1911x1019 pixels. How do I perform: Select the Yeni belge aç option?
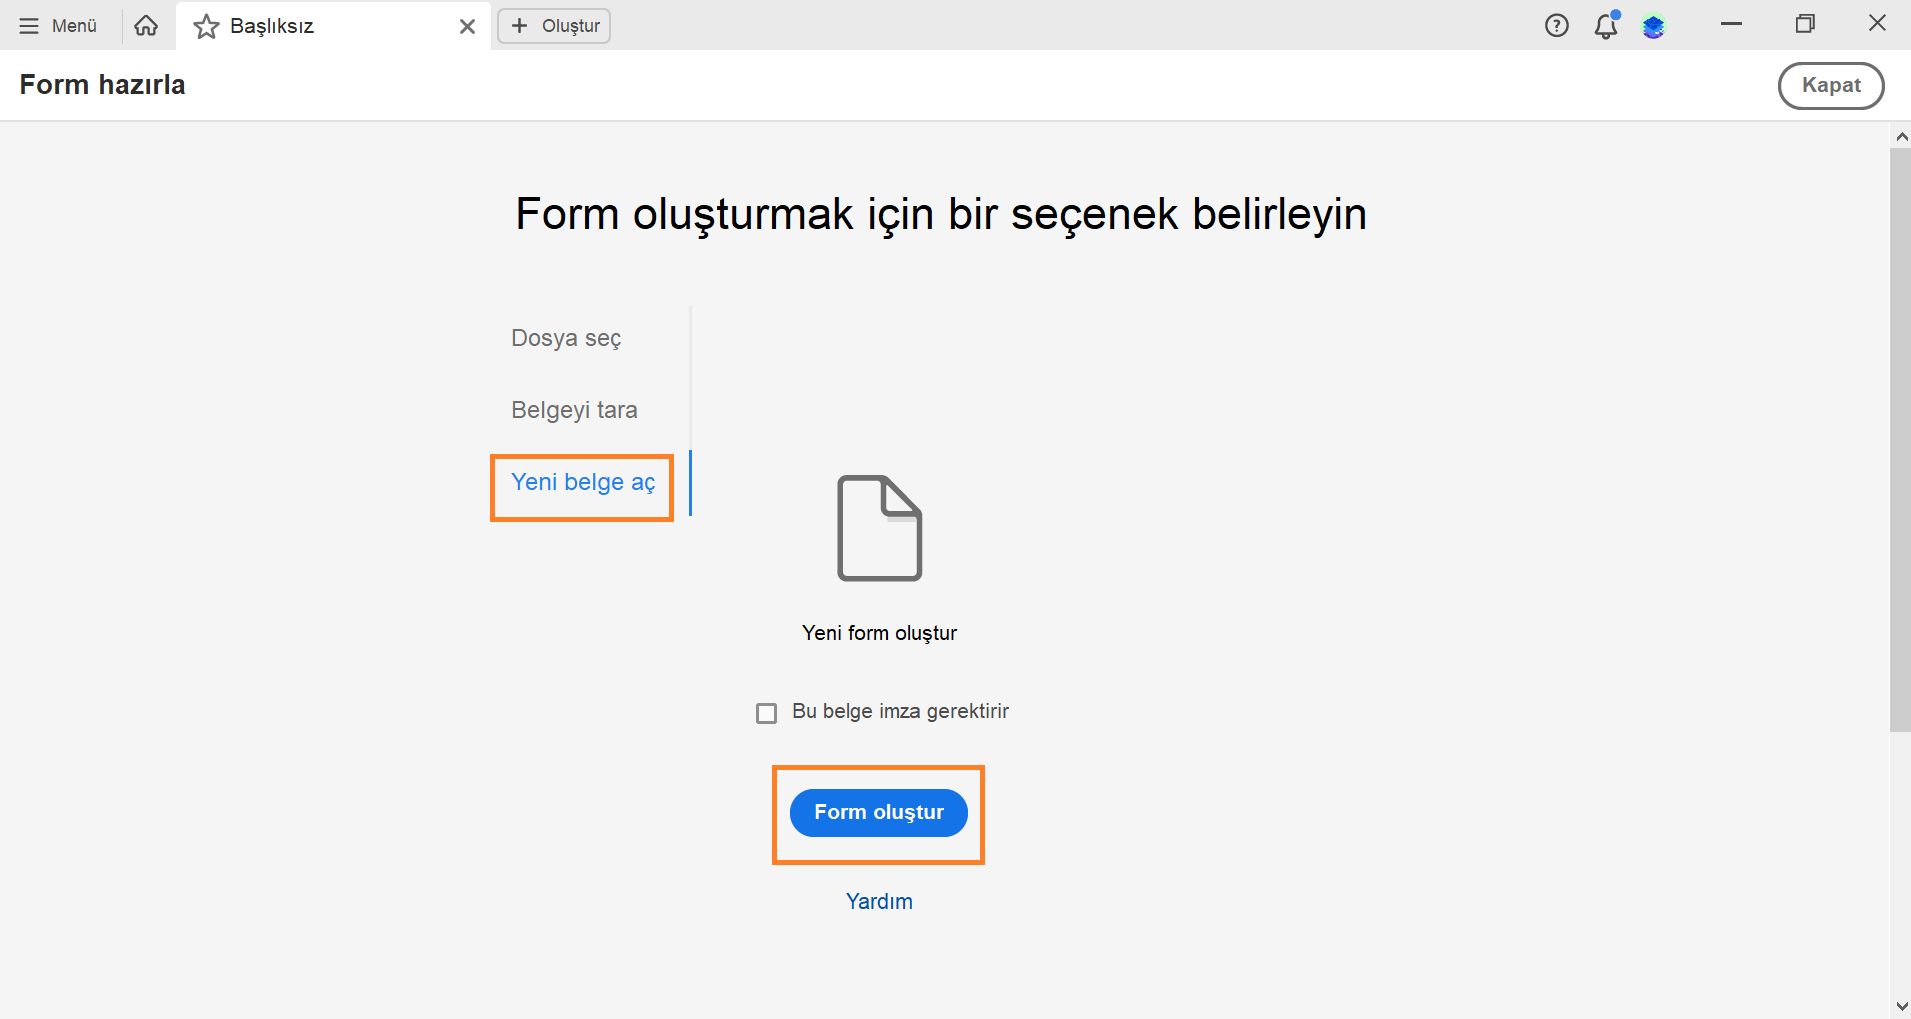tap(582, 482)
